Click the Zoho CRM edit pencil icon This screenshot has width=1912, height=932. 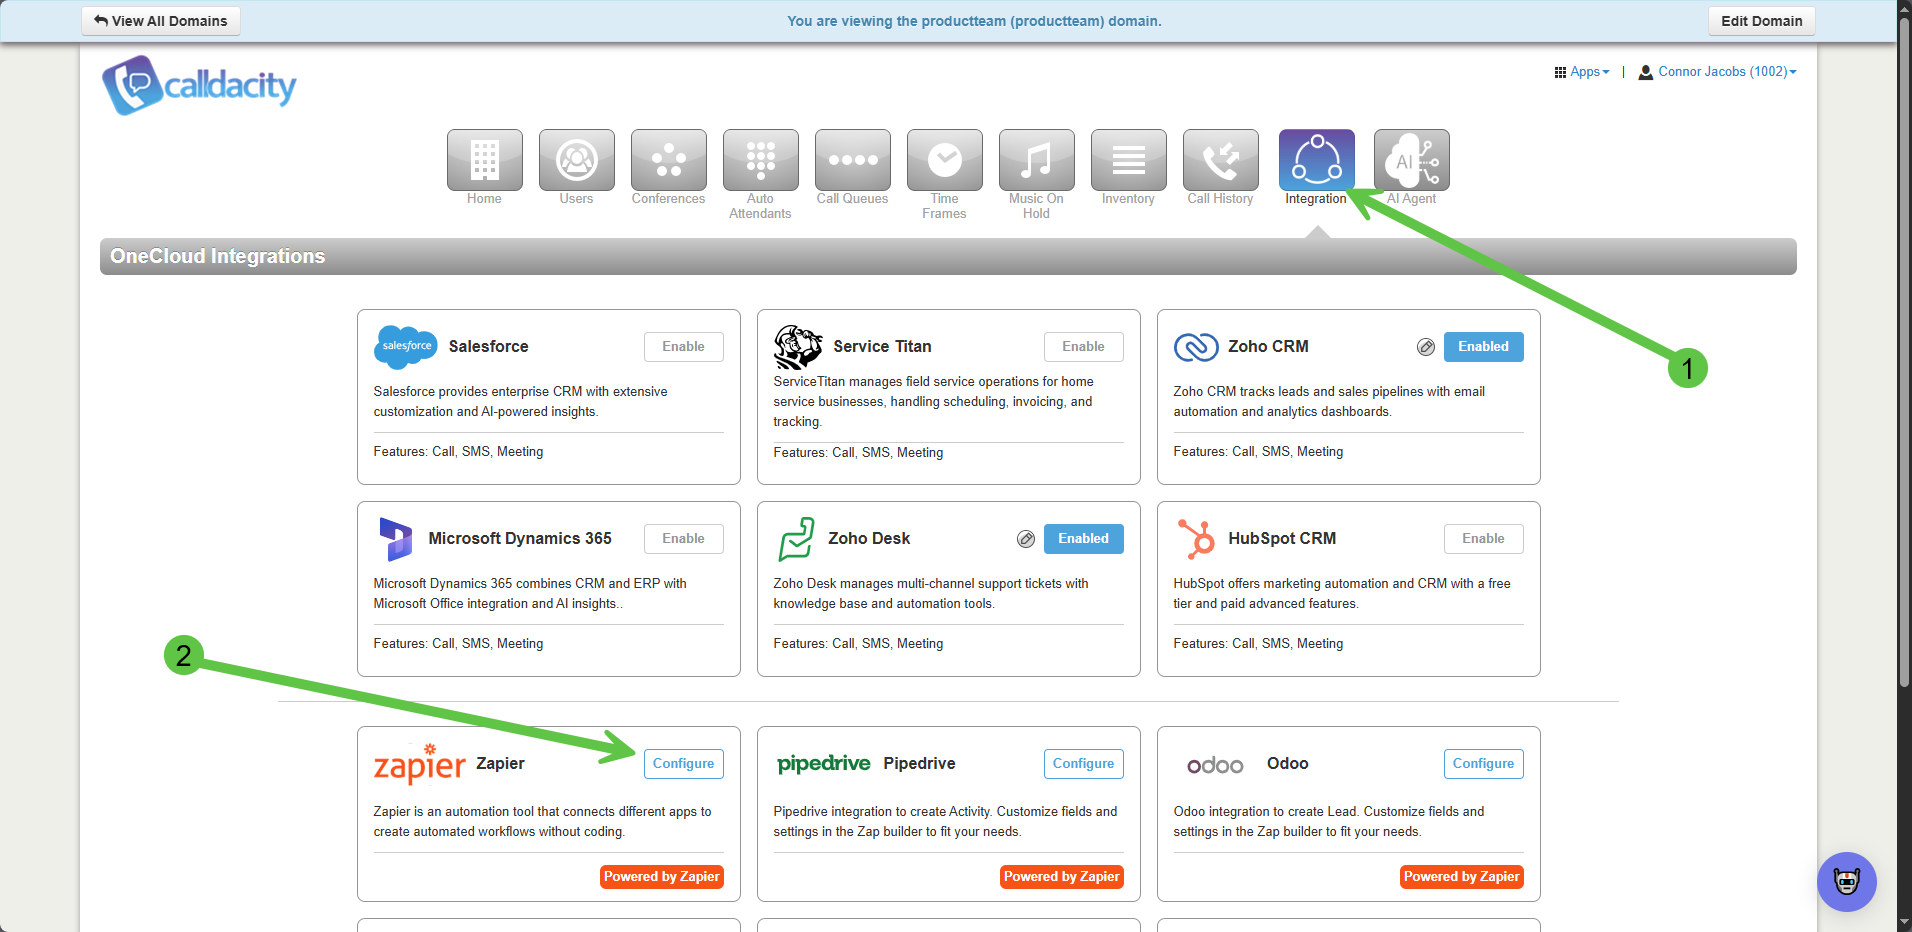(1426, 347)
